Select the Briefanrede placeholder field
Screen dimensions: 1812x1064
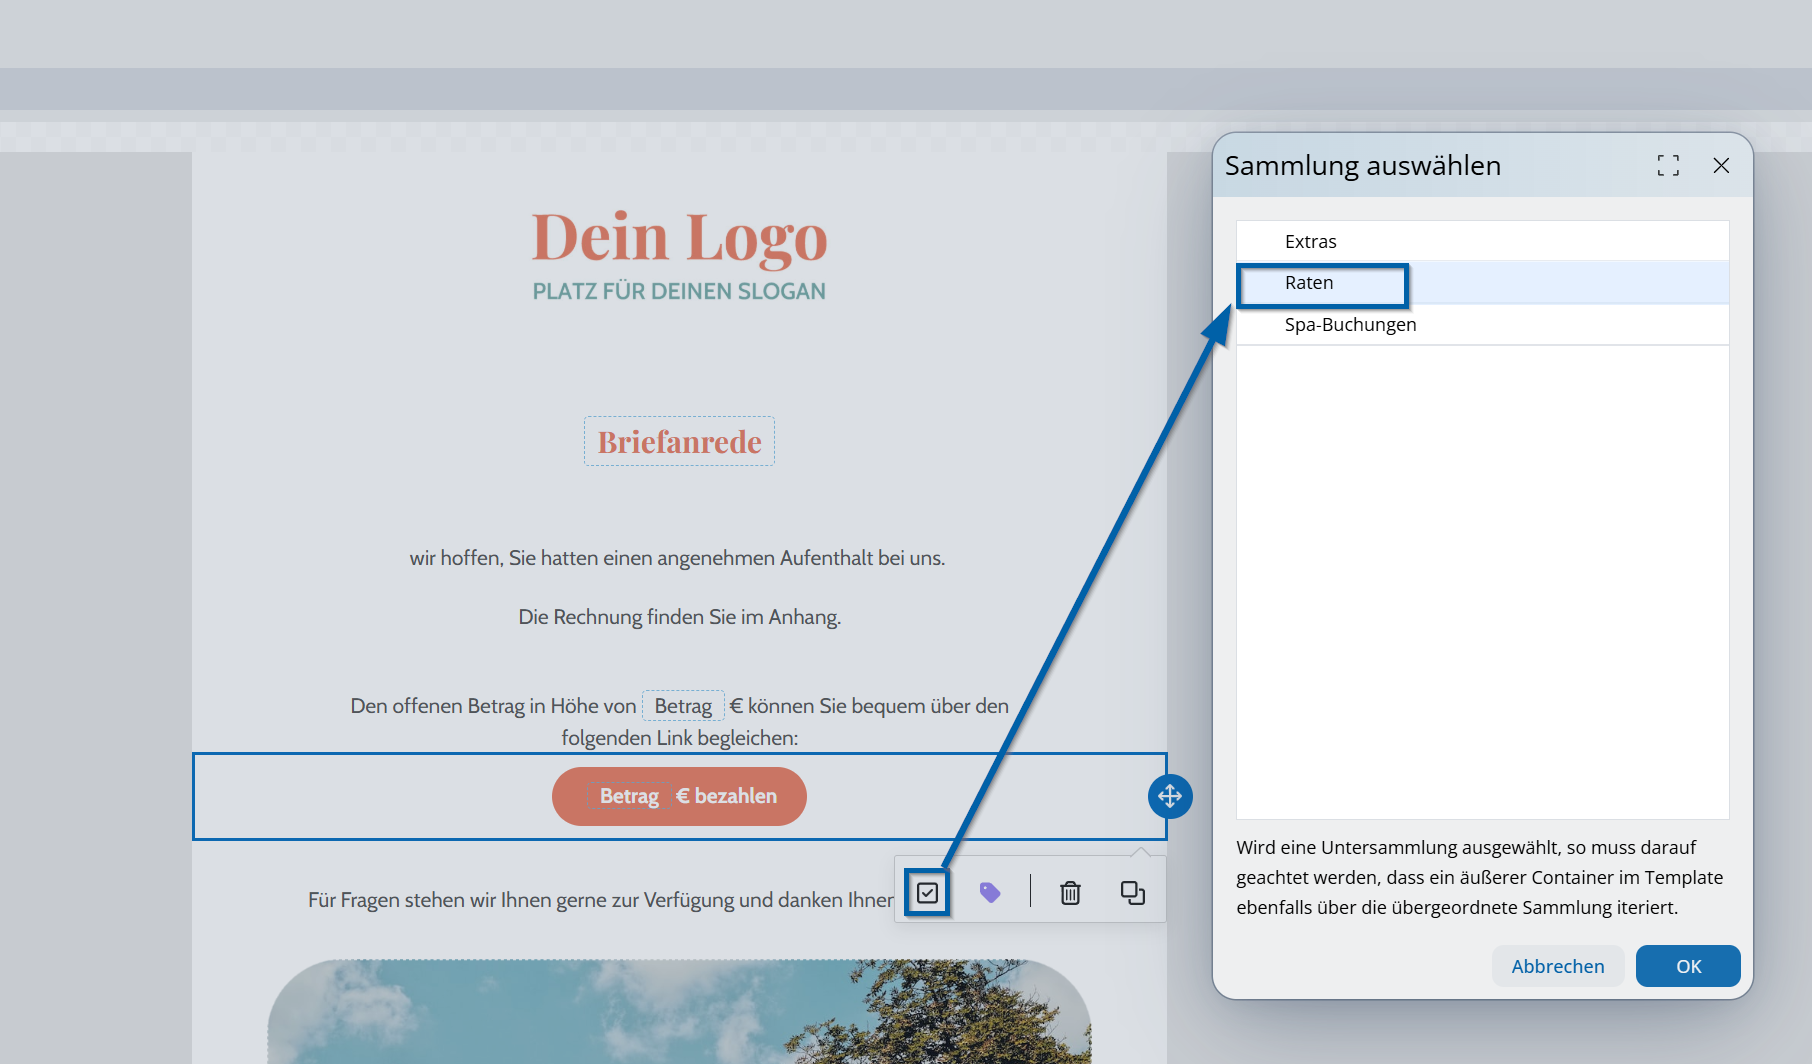pyautogui.click(x=679, y=442)
